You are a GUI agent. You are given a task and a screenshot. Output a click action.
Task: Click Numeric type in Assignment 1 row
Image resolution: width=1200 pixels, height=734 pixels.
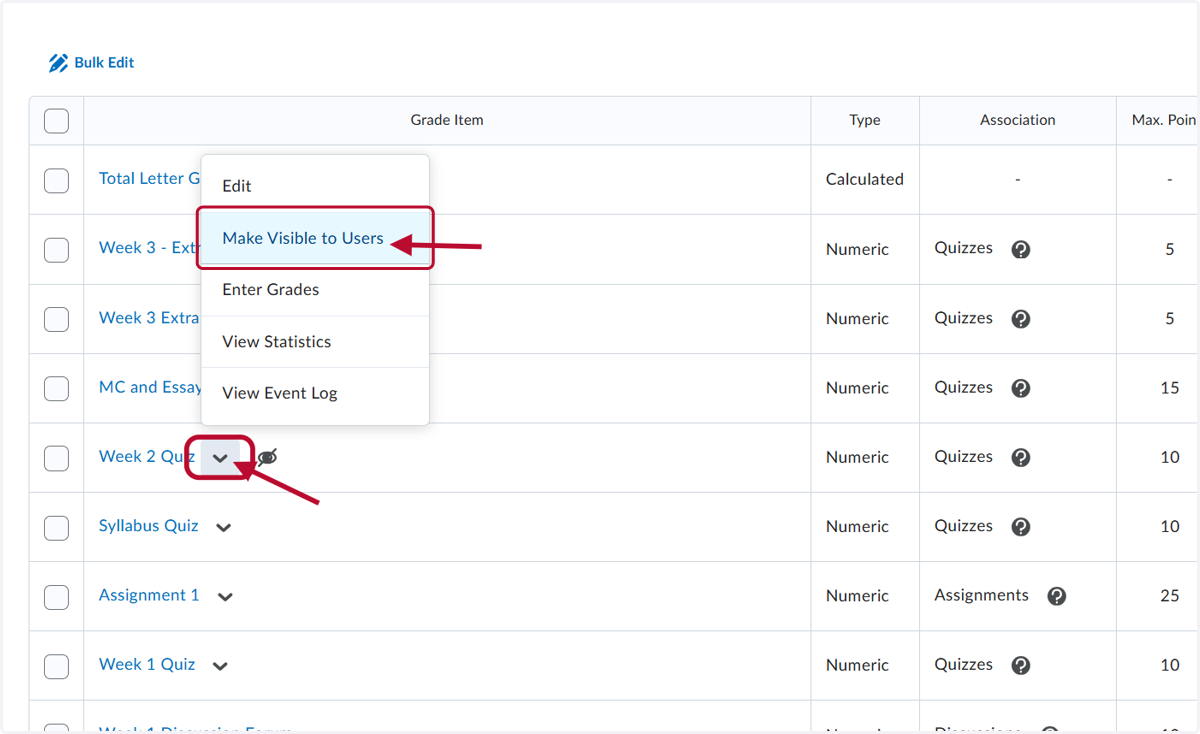click(858, 596)
